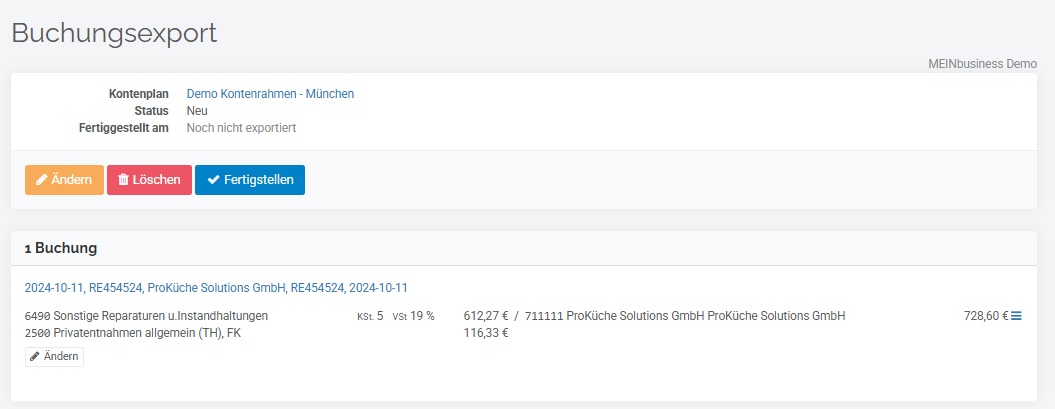1055x409 pixels.
Task: Select the text 6490 Sonstige Reparaturen u.Instandhaltungen
Action: (146, 315)
